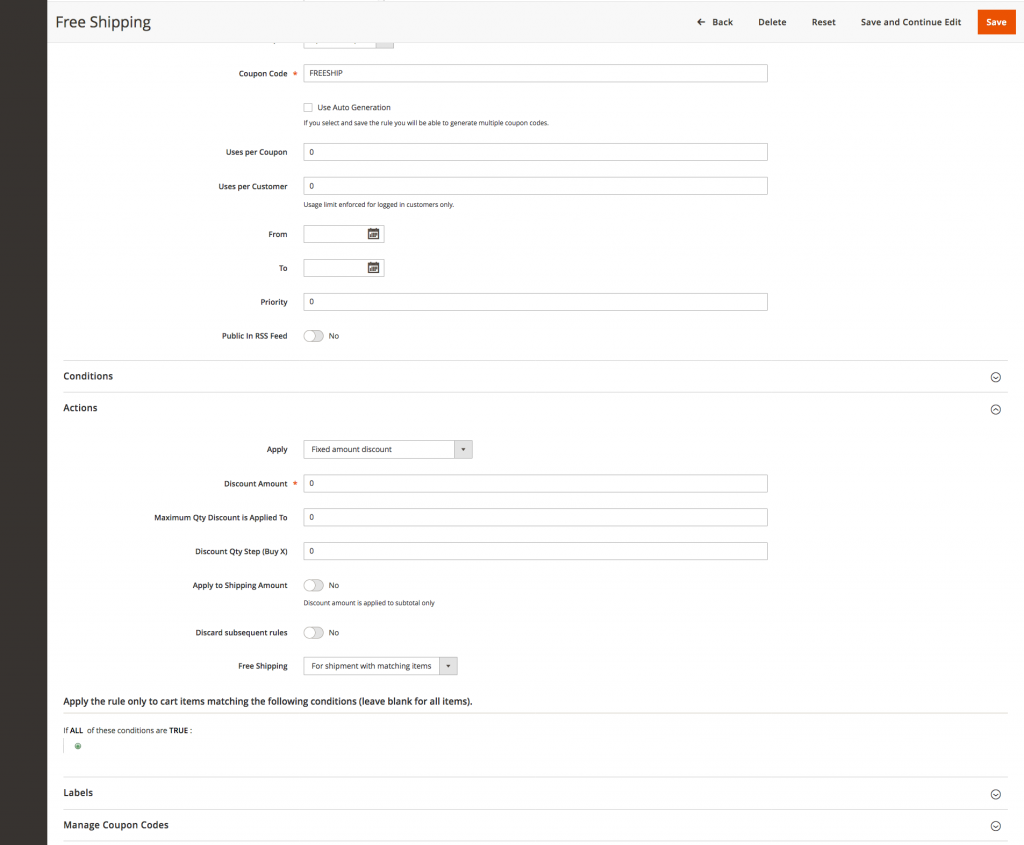Open the Apply discount type dropdown
The height and width of the screenshot is (845, 1024).
[387, 450]
